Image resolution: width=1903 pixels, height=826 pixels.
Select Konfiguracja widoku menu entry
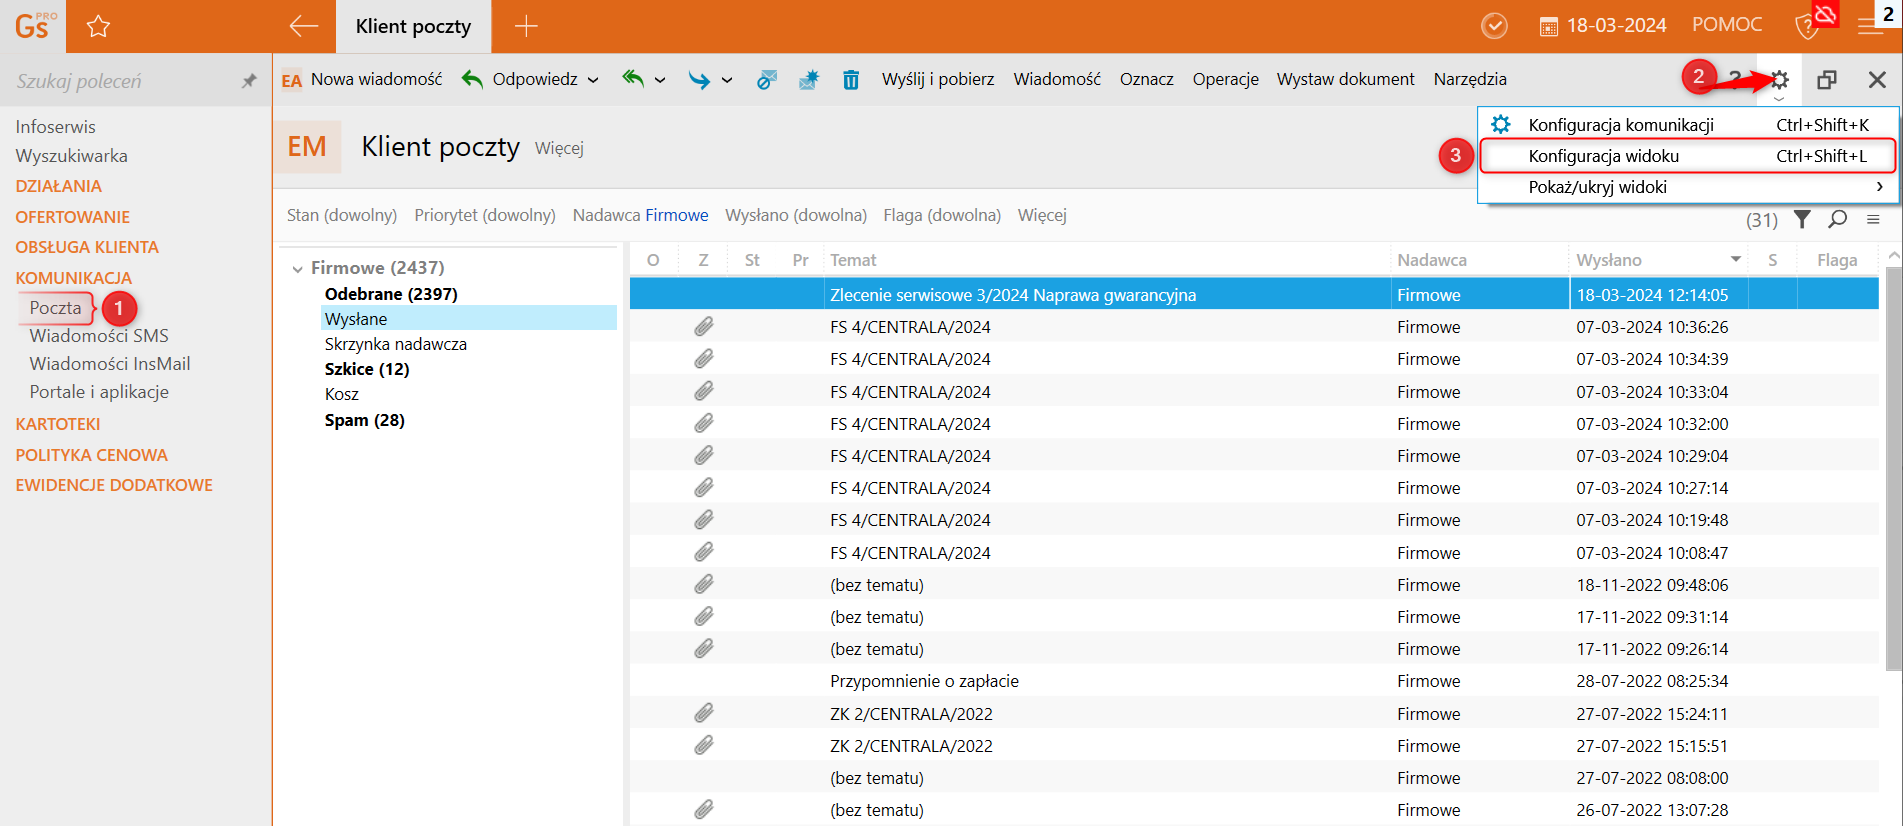point(1603,156)
